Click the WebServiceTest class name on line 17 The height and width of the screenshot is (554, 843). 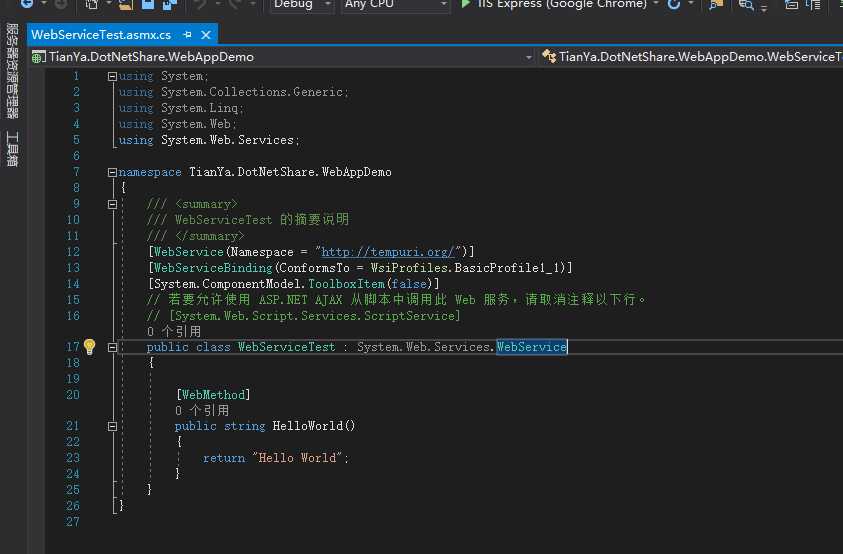click(x=287, y=347)
